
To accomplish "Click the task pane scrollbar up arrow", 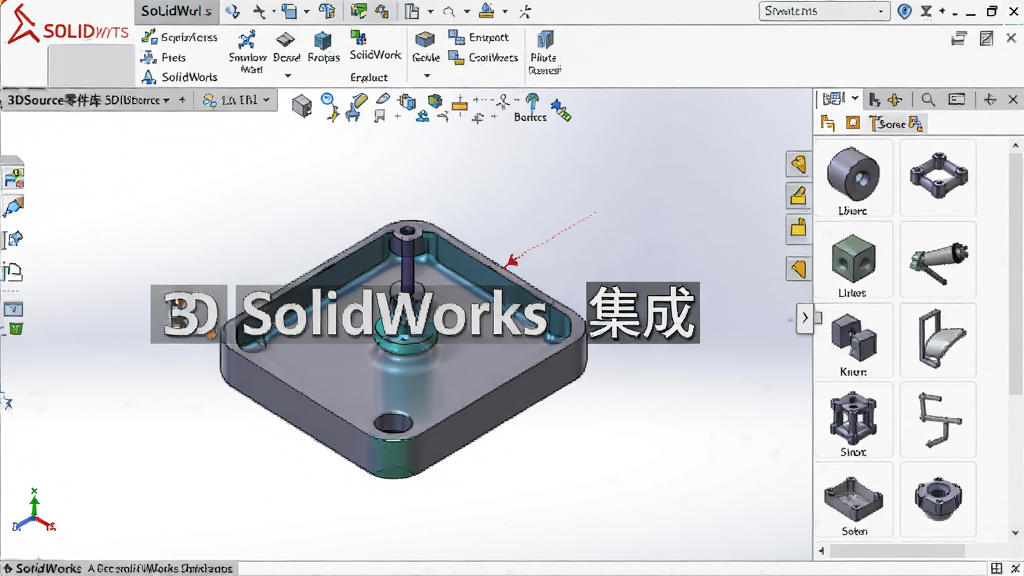I will coord(1015,146).
